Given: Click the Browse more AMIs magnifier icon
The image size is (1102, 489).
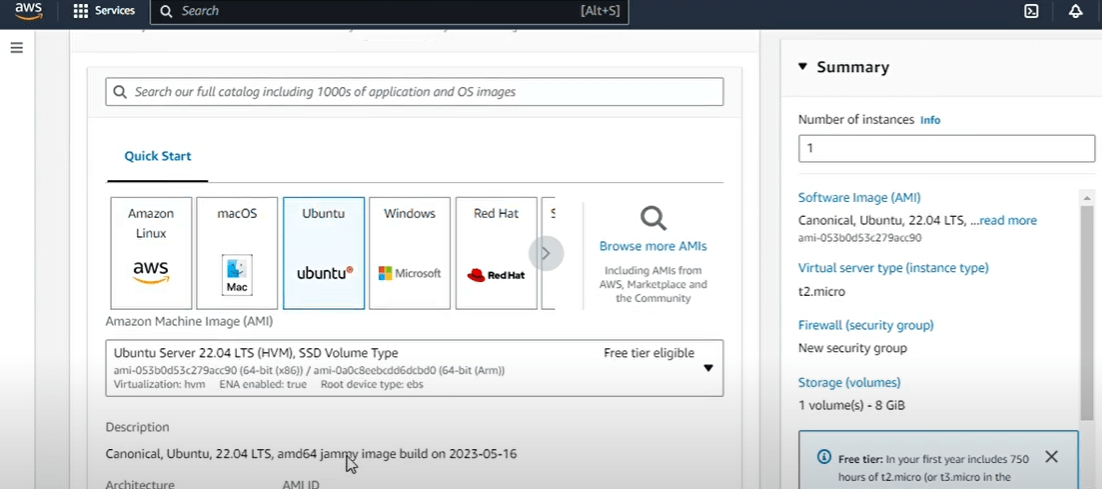Looking at the screenshot, I should pos(653,218).
